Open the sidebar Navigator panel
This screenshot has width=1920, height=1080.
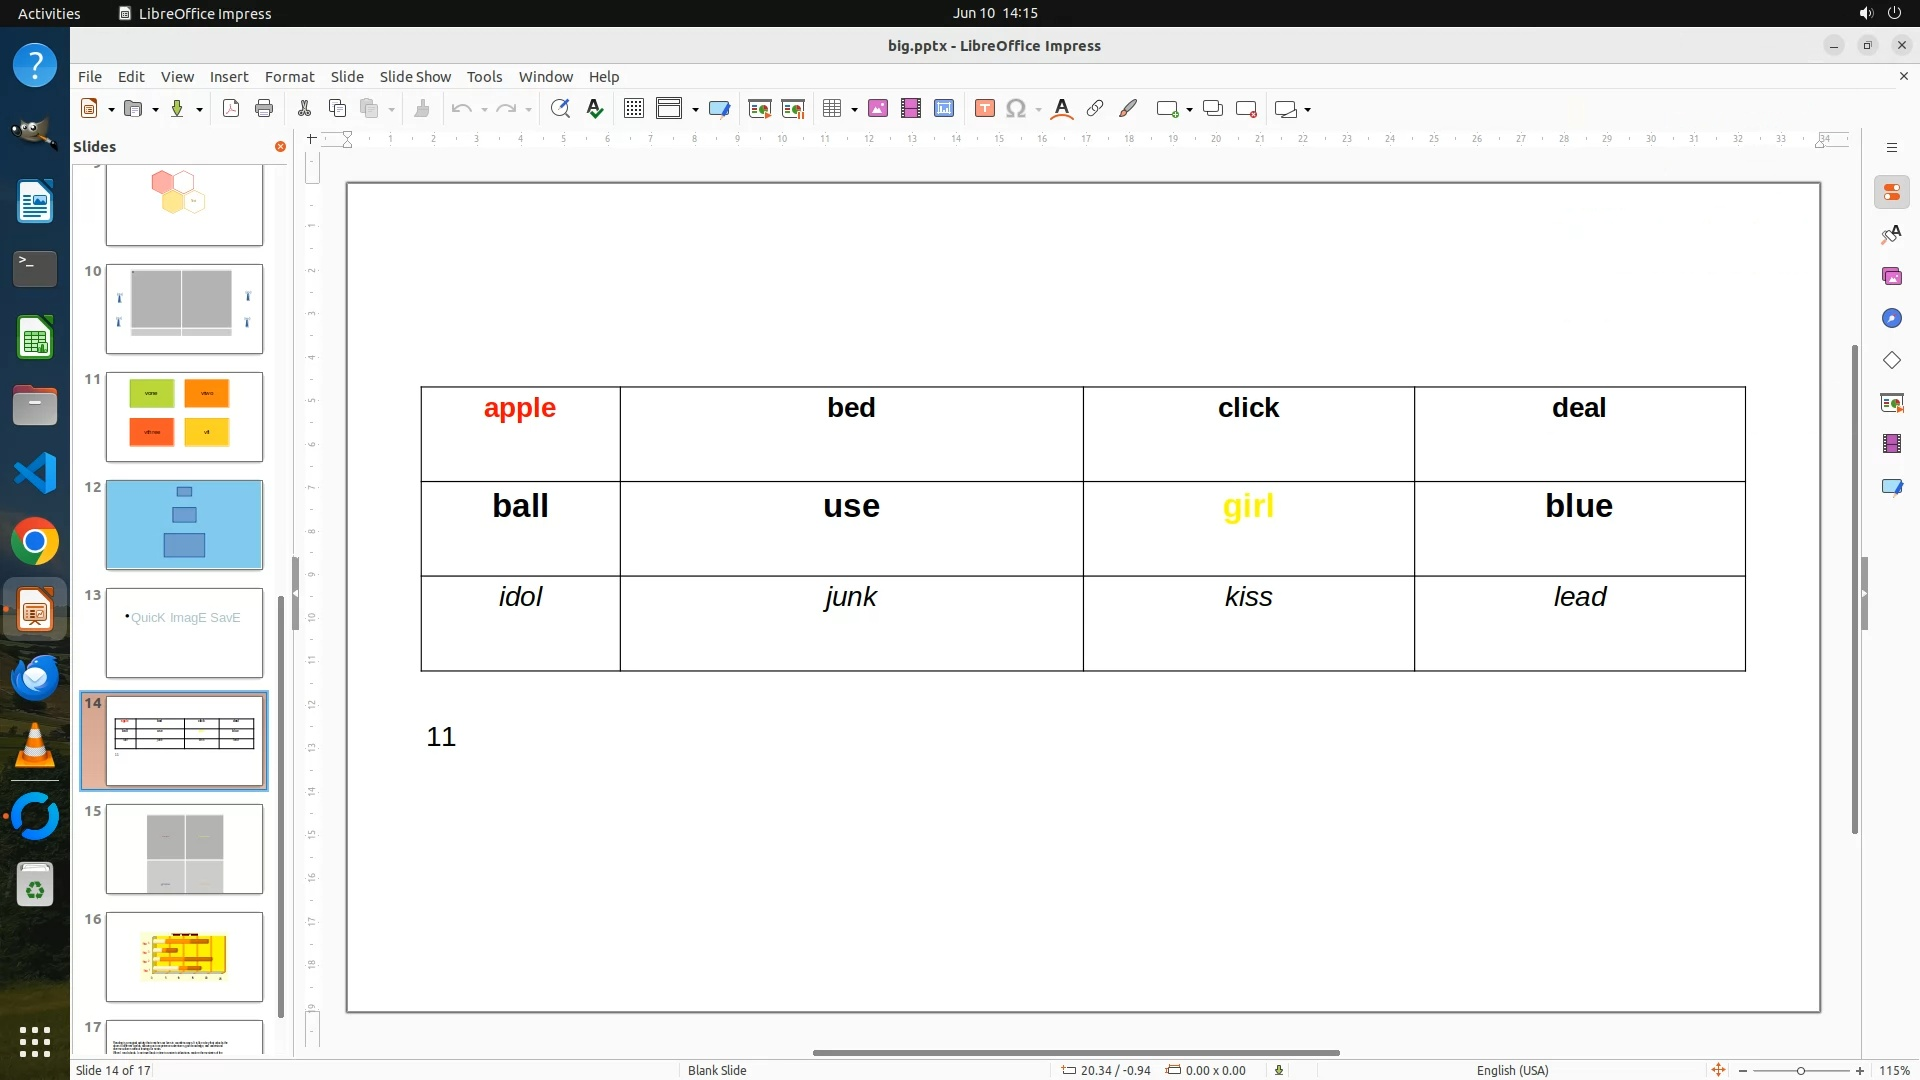[1891, 318]
